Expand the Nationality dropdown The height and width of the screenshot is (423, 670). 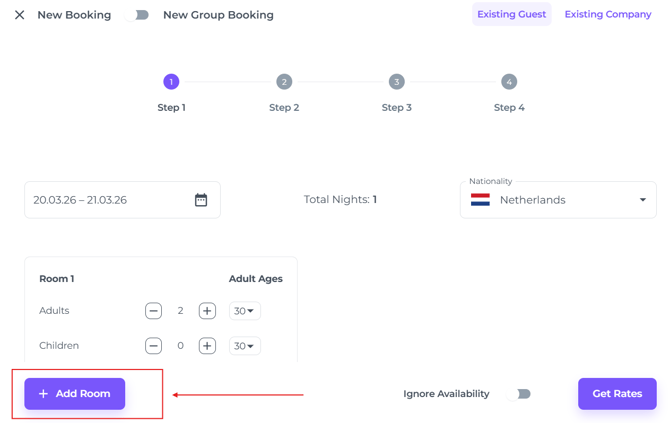click(x=642, y=200)
